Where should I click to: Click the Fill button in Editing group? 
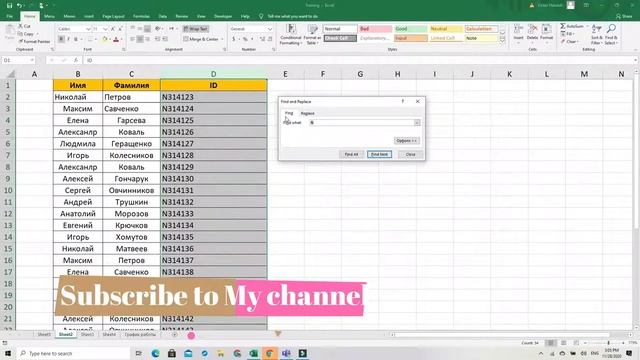point(568,34)
